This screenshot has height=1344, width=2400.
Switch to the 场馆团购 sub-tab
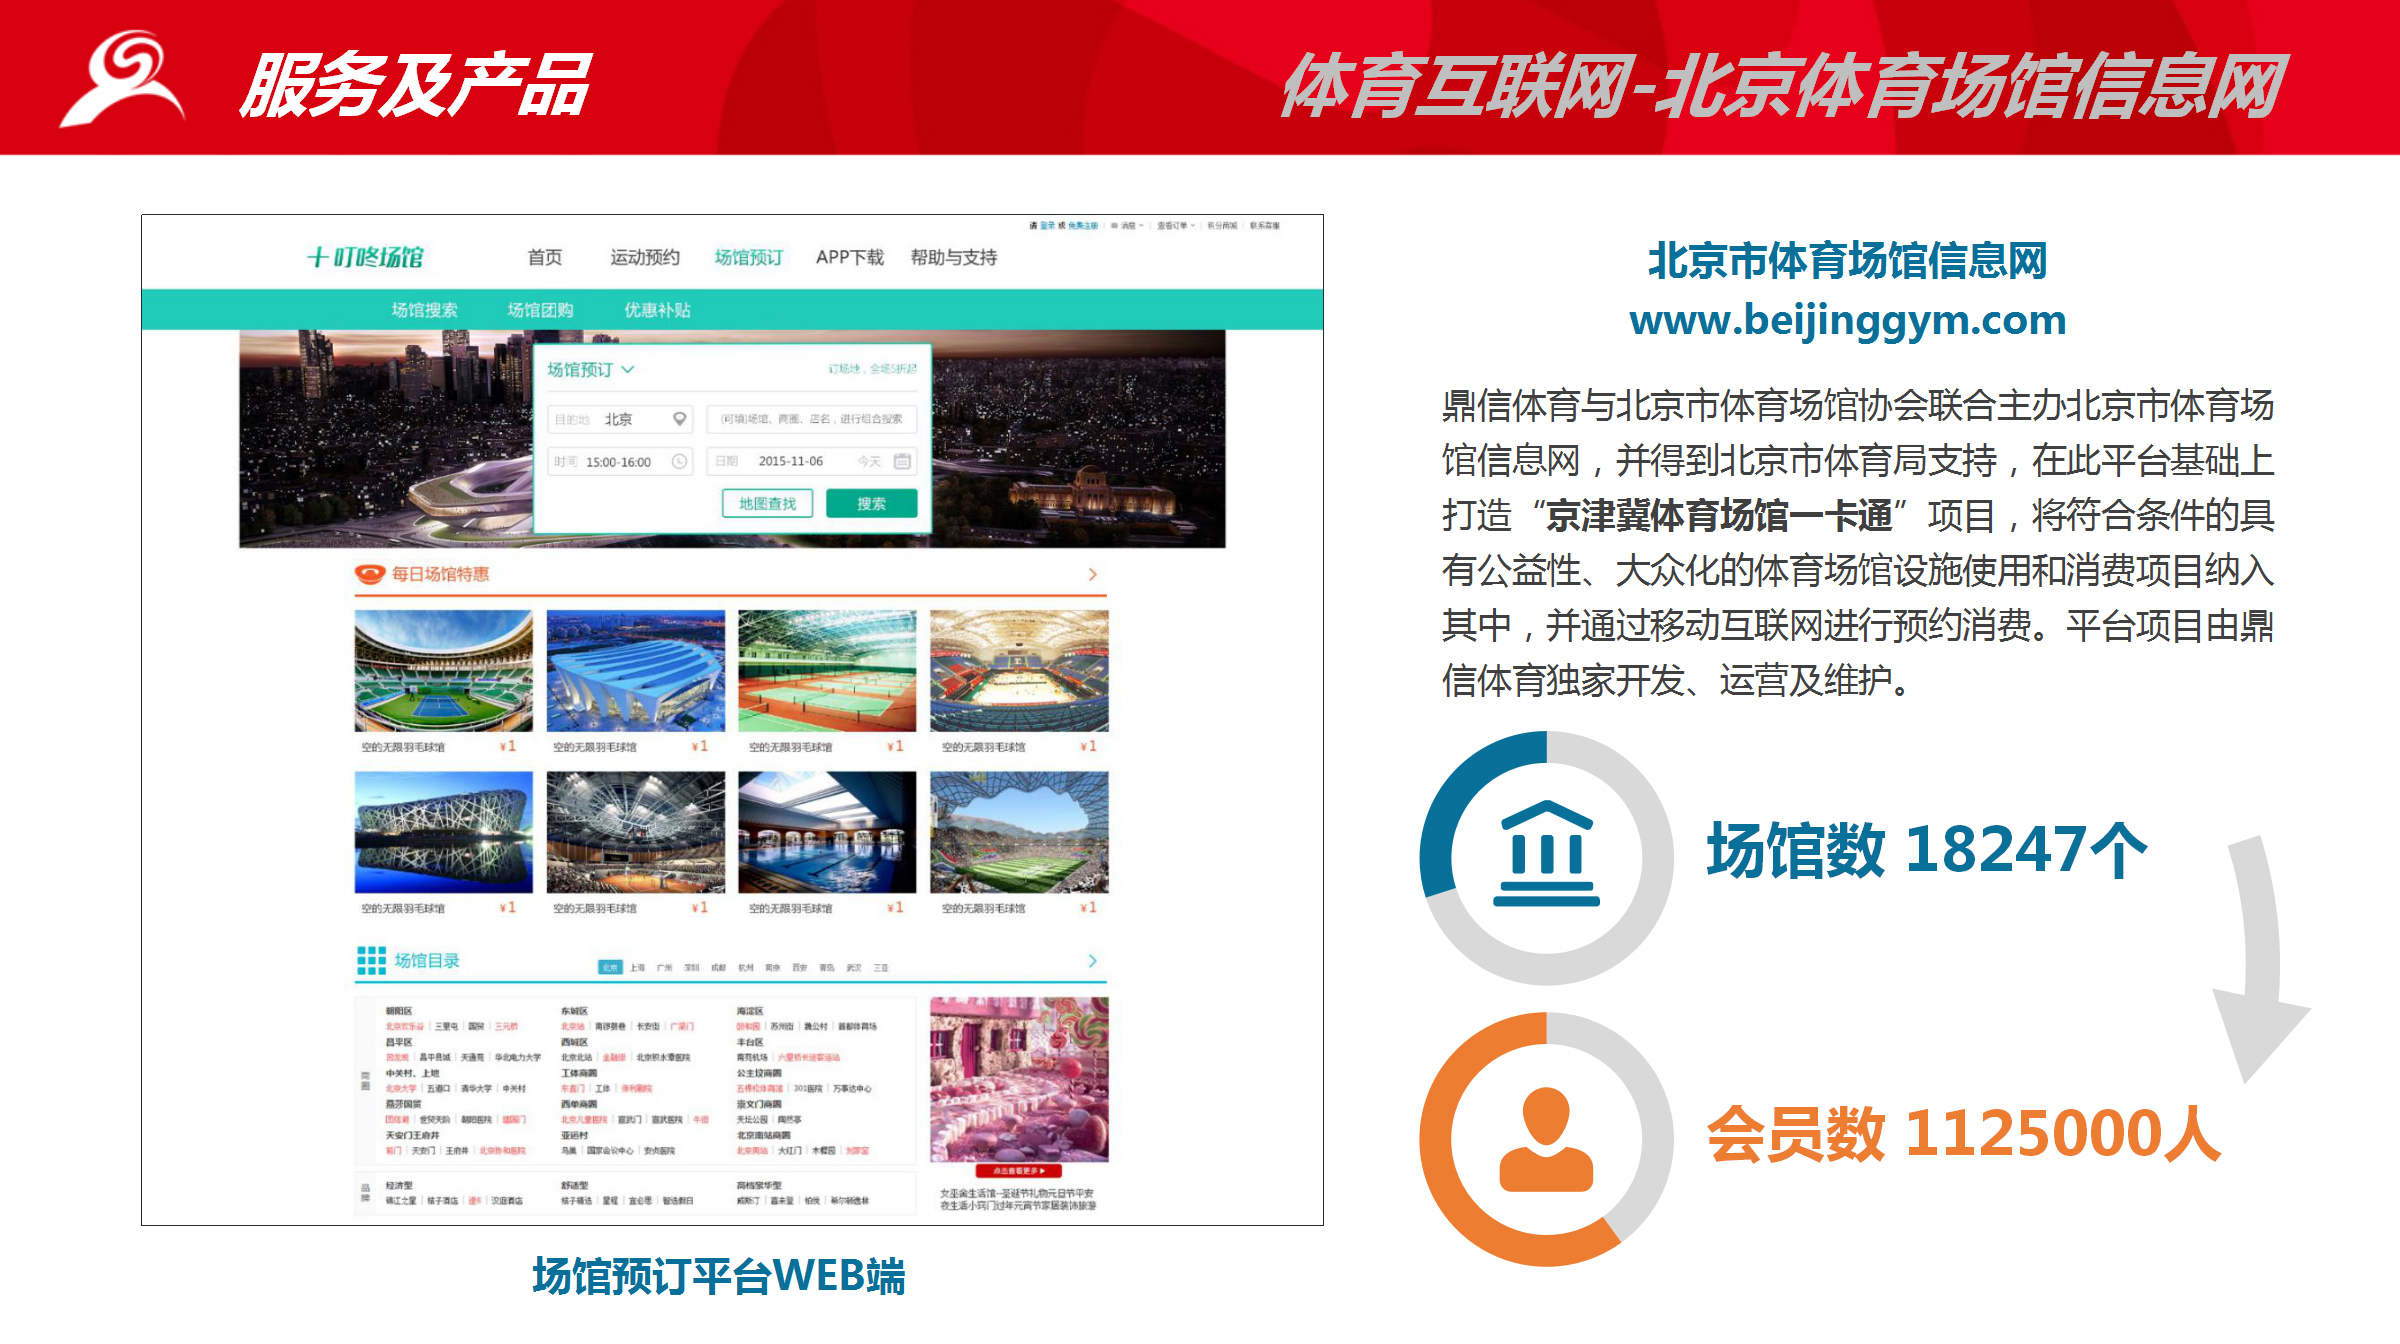pos(540,310)
